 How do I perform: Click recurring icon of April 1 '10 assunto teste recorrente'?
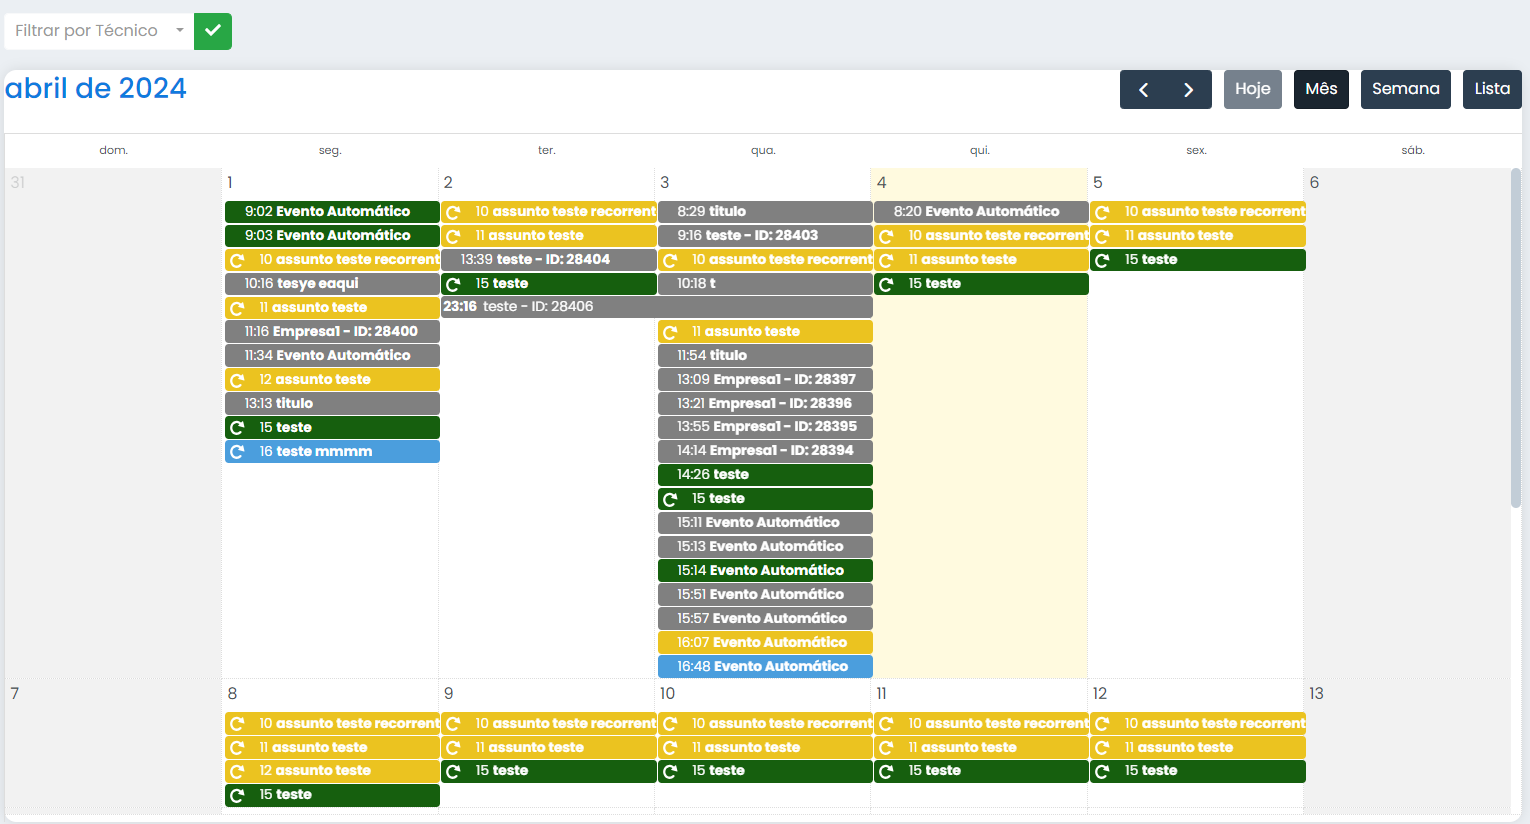point(237,260)
